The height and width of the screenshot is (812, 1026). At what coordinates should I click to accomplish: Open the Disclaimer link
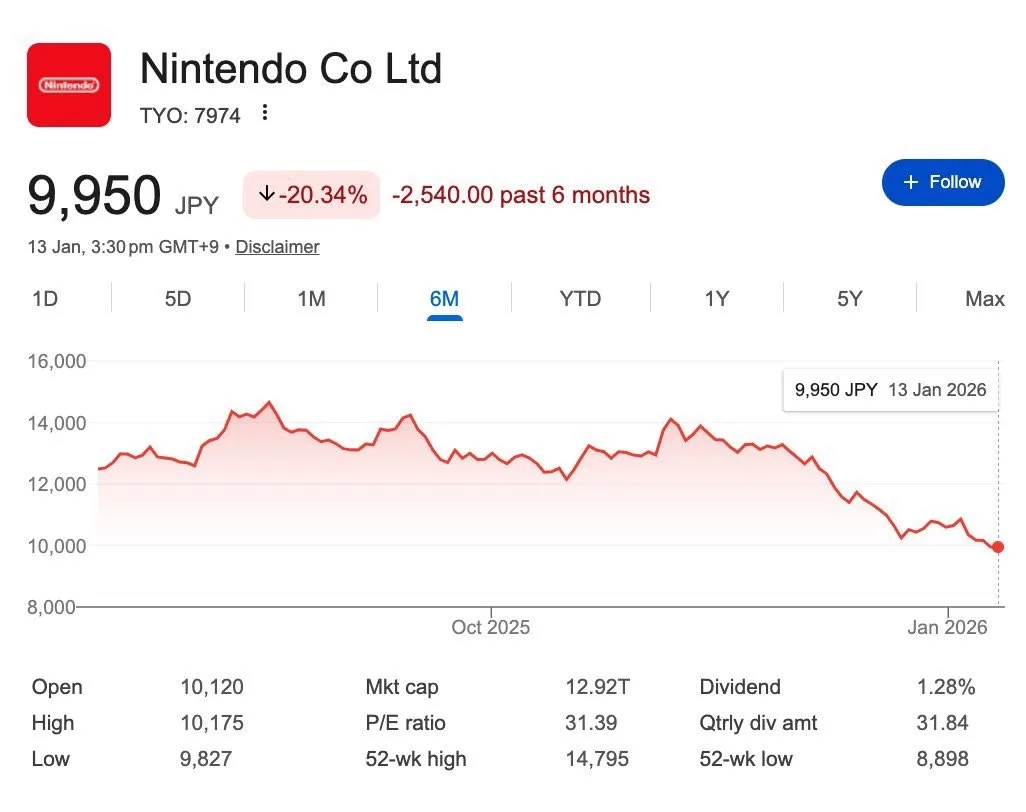(x=277, y=247)
